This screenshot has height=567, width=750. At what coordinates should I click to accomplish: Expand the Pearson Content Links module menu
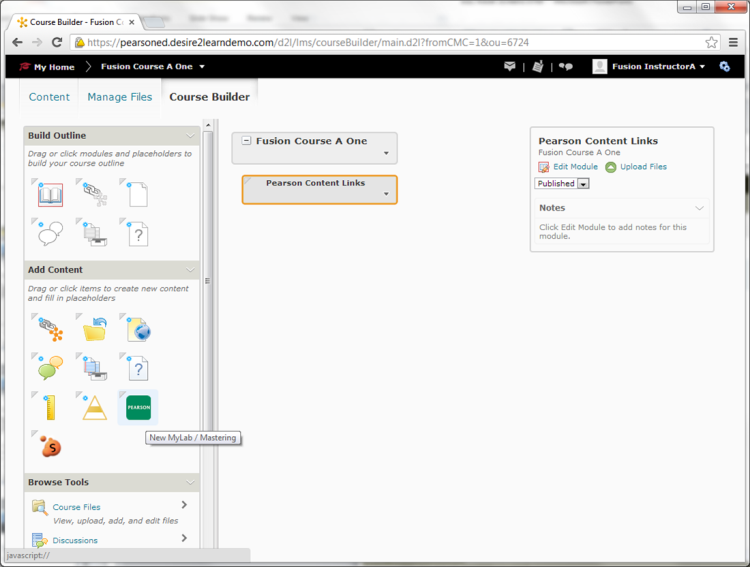(x=386, y=195)
